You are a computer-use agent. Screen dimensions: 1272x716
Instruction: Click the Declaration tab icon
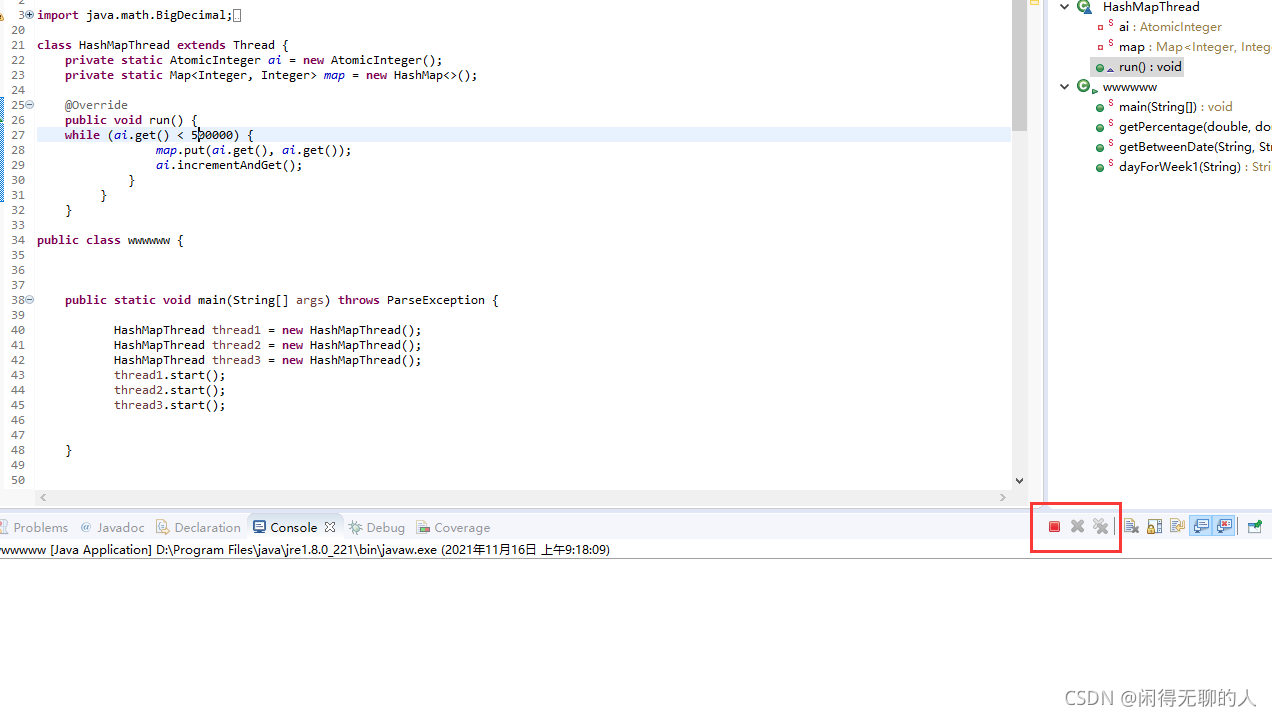(163, 527)
